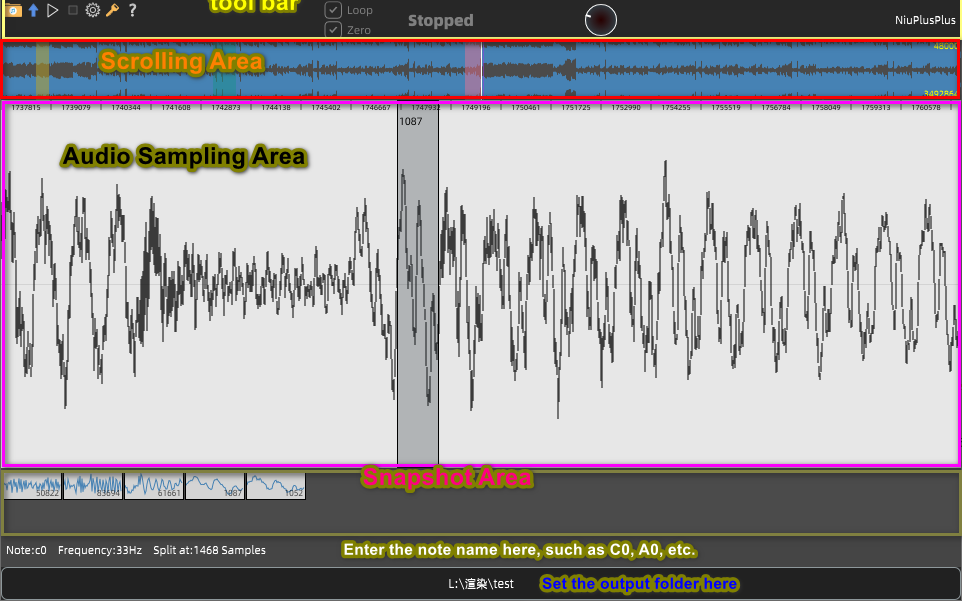Click ruler position 1760578
The height and width of the screenshot is (601, 962).
click(x=926, y=107)
